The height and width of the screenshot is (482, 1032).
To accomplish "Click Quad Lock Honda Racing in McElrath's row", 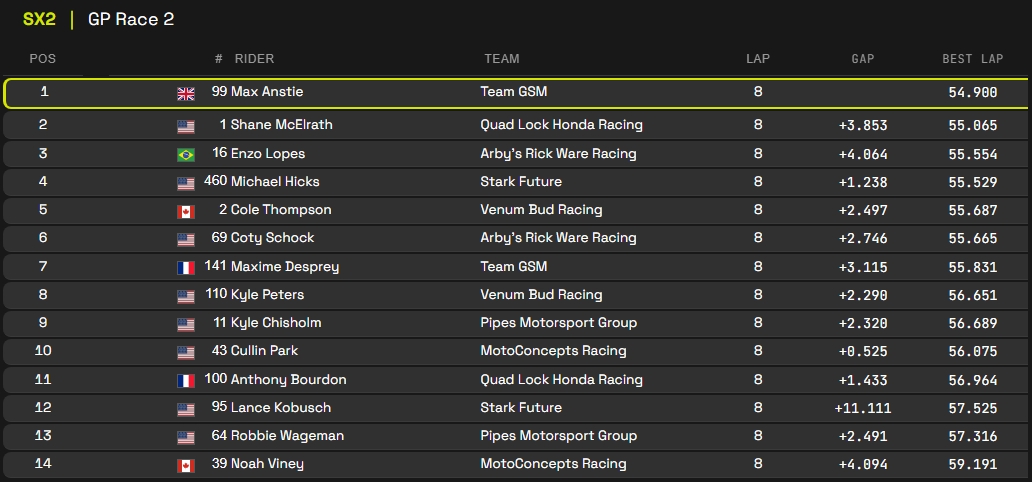I will pyautogui.click(x=561, y=125).
